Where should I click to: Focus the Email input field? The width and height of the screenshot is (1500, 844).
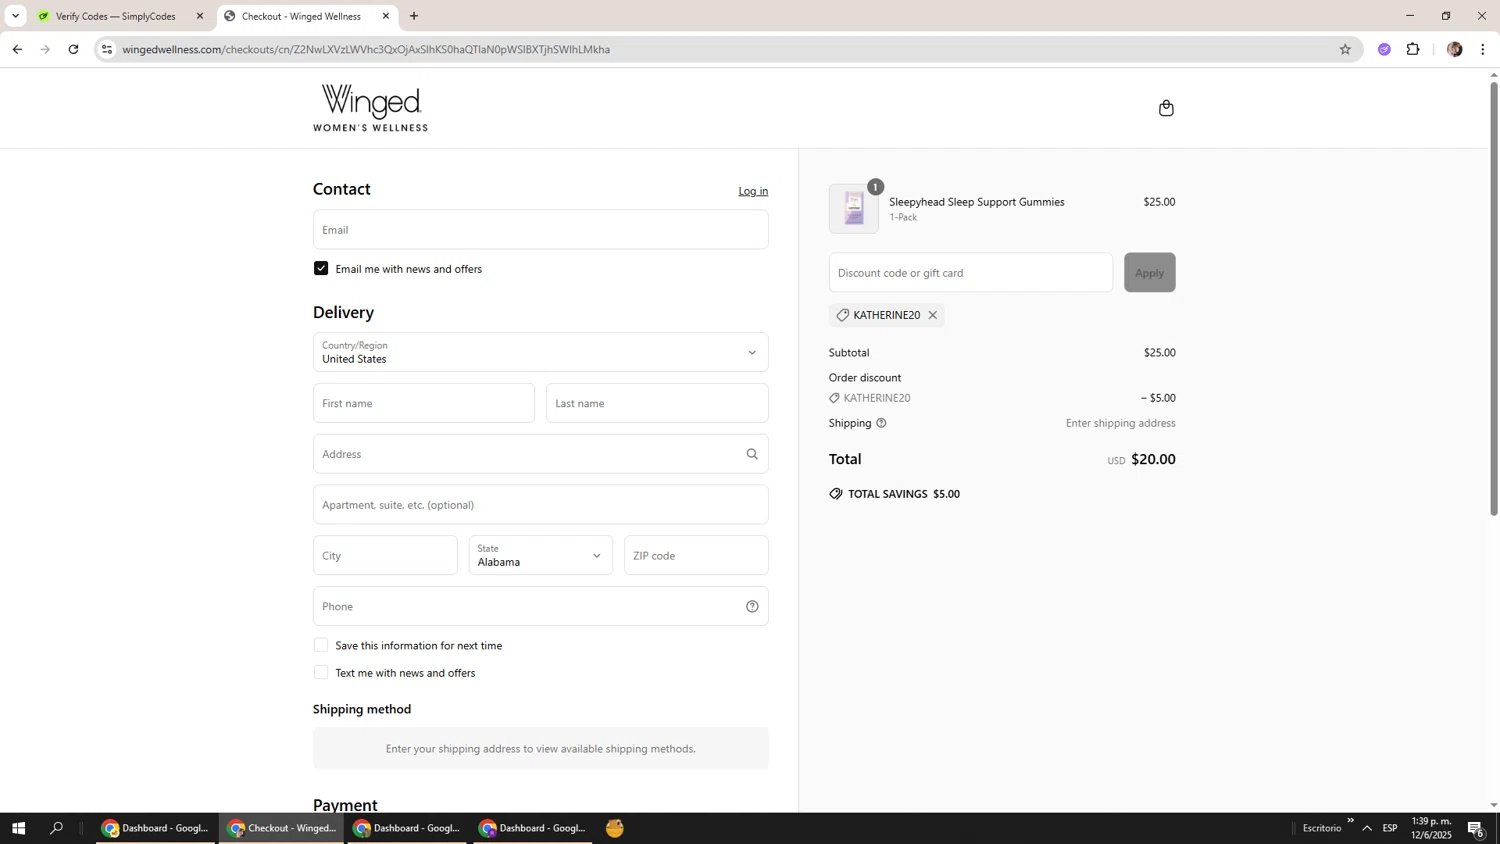541,229
